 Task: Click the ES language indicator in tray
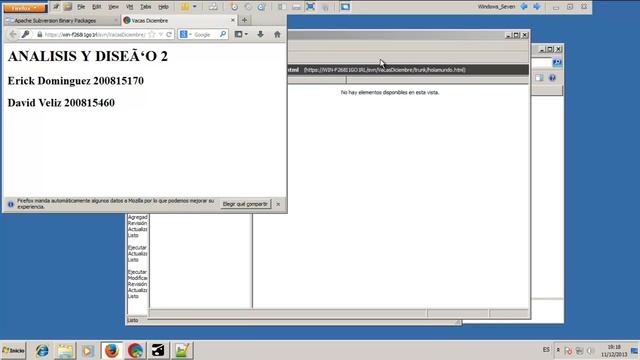pos(546,350)
